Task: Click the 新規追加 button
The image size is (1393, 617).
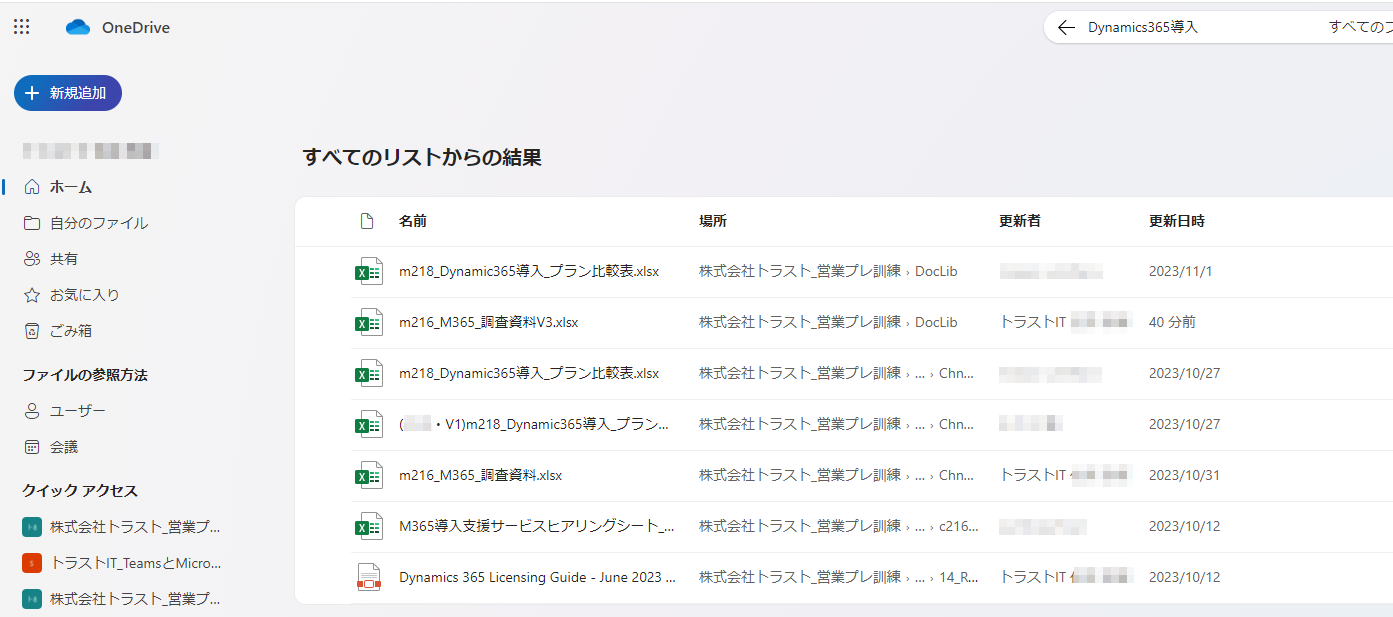Action: click(68, 93)
